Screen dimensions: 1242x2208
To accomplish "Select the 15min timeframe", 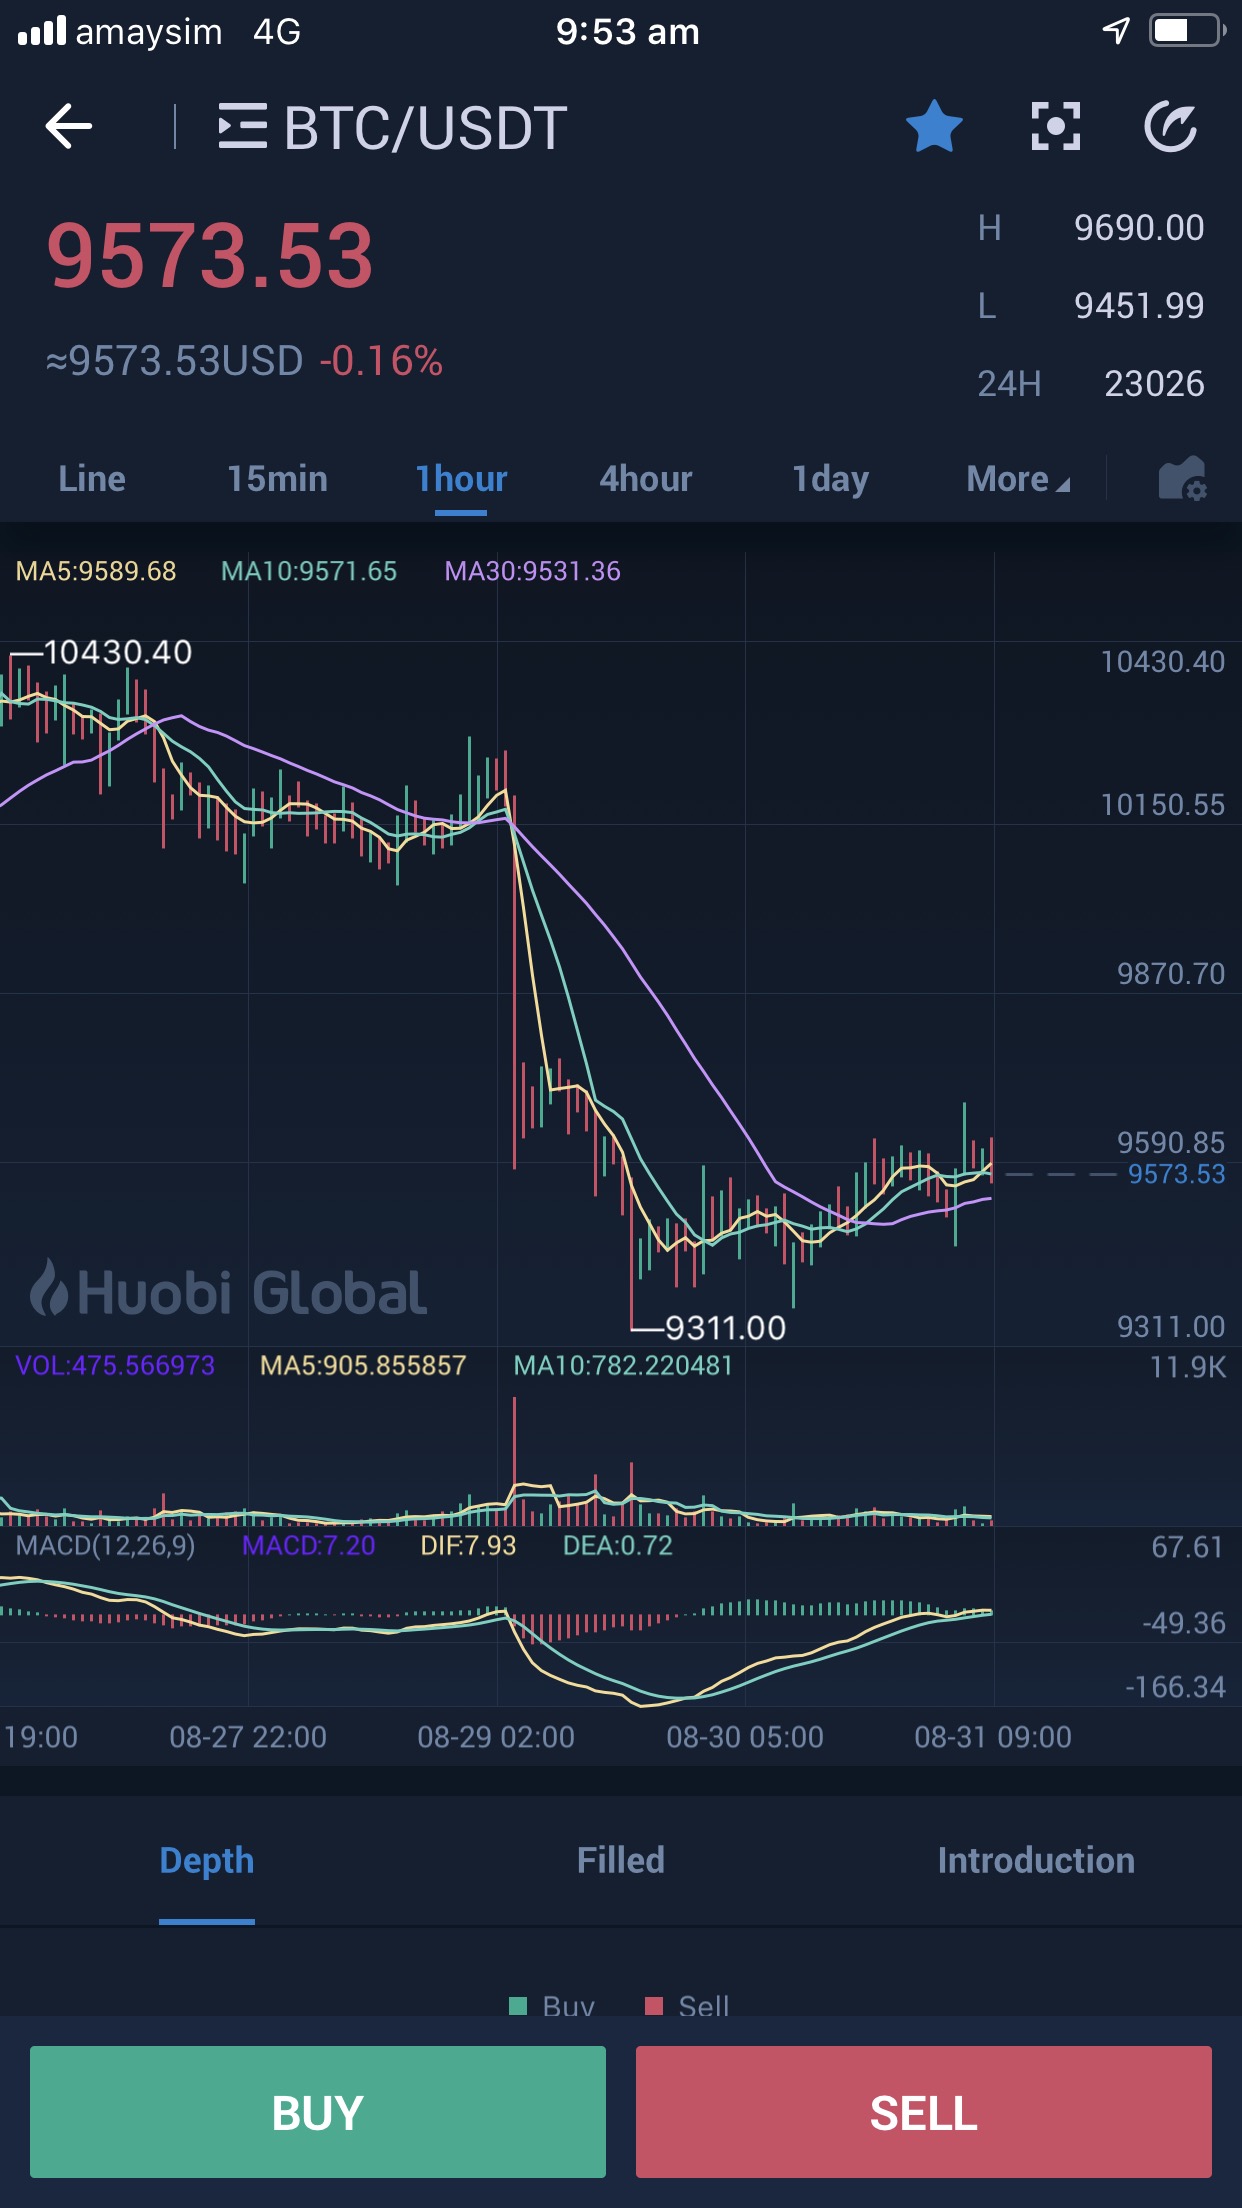I will click(x=277, y=479).
